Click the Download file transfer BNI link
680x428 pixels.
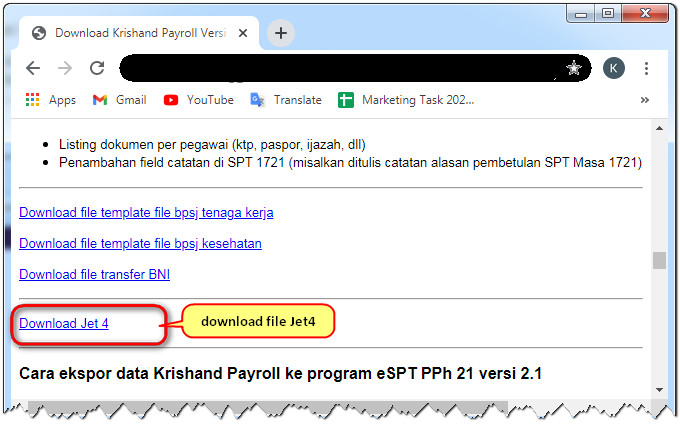pos(95,274)
